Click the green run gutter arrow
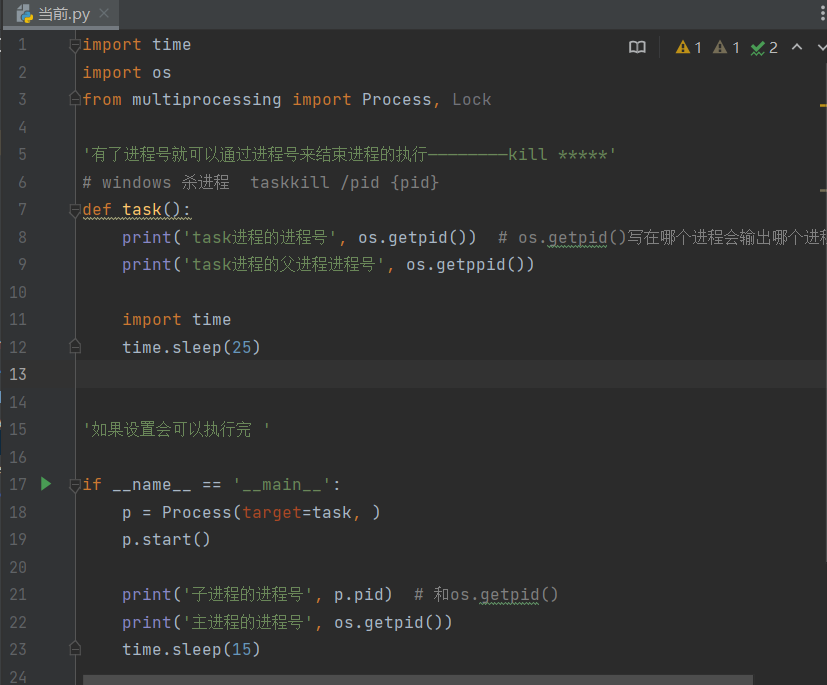The height and width of the screenshot is (685, 827). pyautogui.click(x=45, y=484)
